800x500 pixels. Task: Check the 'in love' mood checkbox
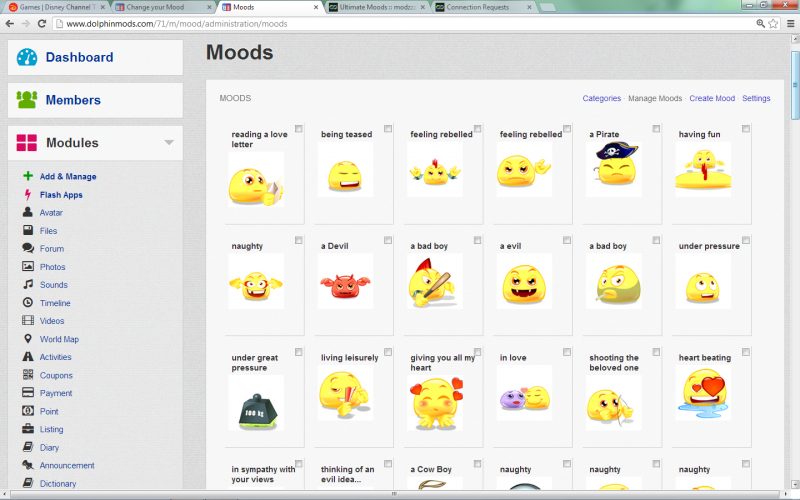[x=567, y=352]
